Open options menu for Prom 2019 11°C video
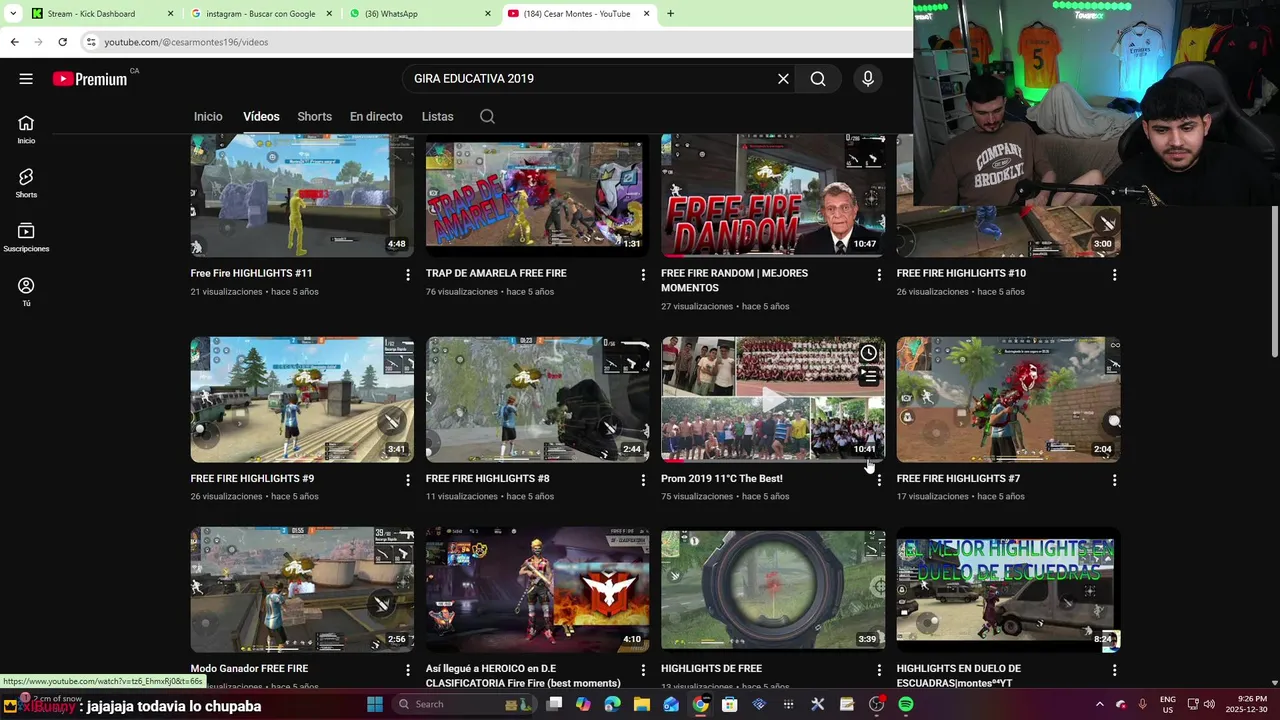1280x720 pixels. [x=879, y=480]
